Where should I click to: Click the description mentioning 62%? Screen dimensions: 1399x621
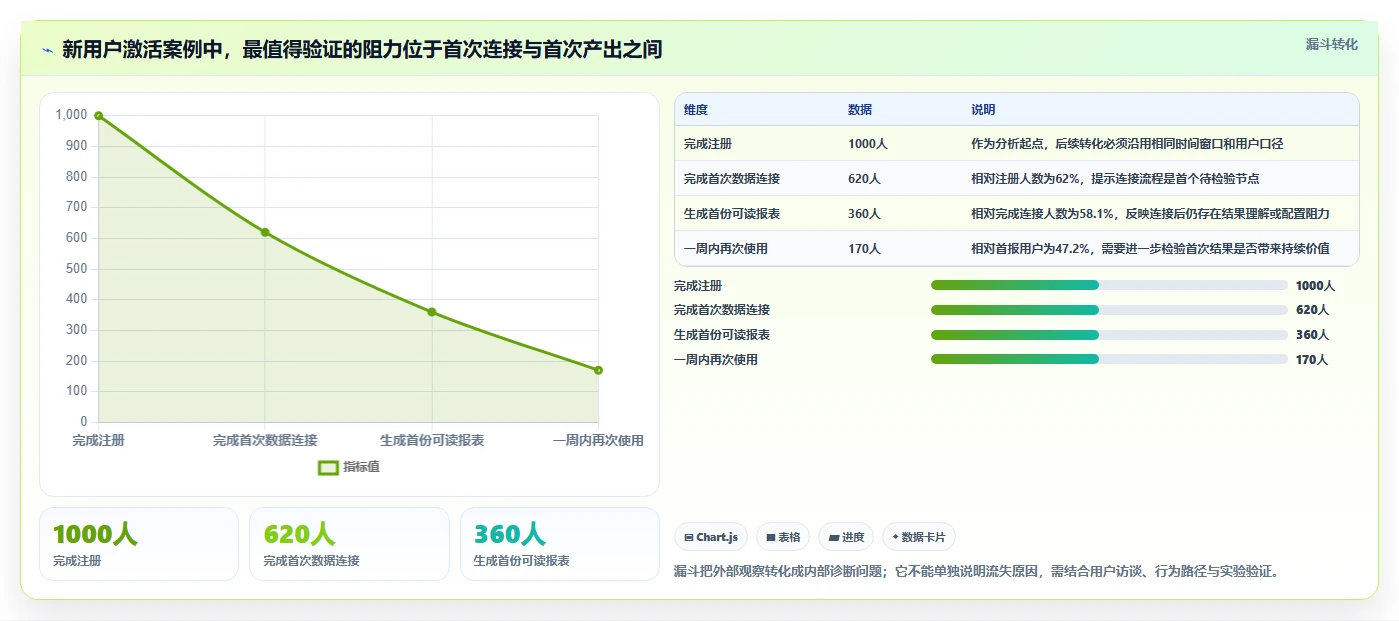1115,179
